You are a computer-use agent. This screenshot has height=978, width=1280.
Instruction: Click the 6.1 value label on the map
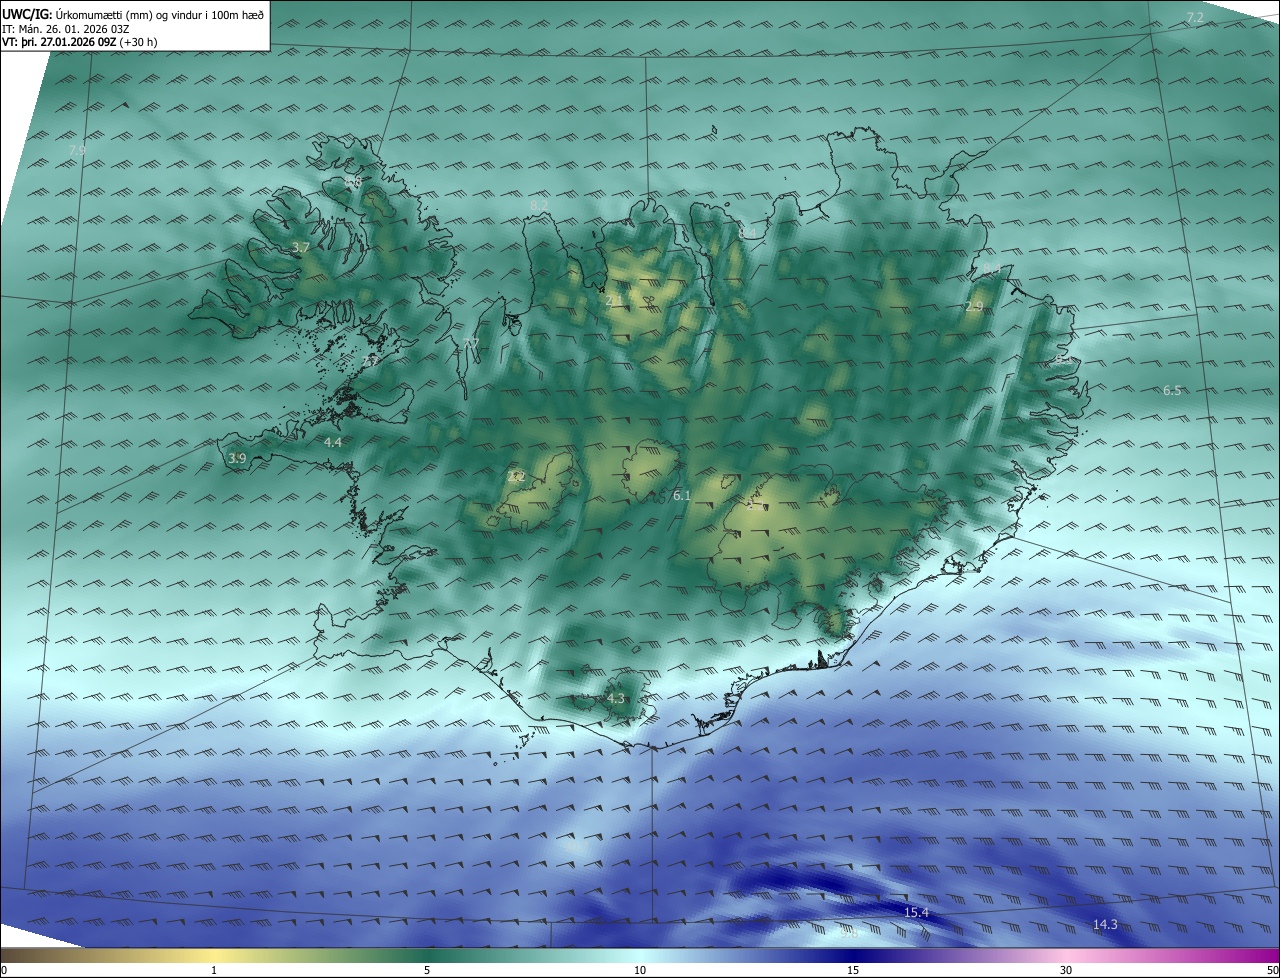click(x=682, y=496)
